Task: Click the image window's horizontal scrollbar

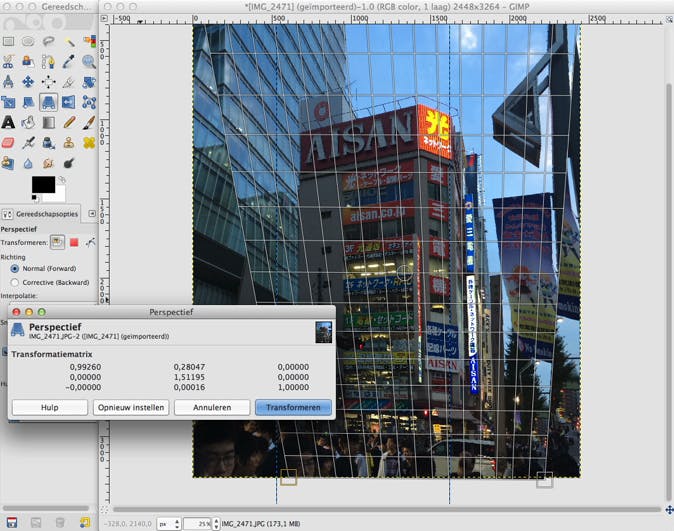Action: tap(387, 510)
